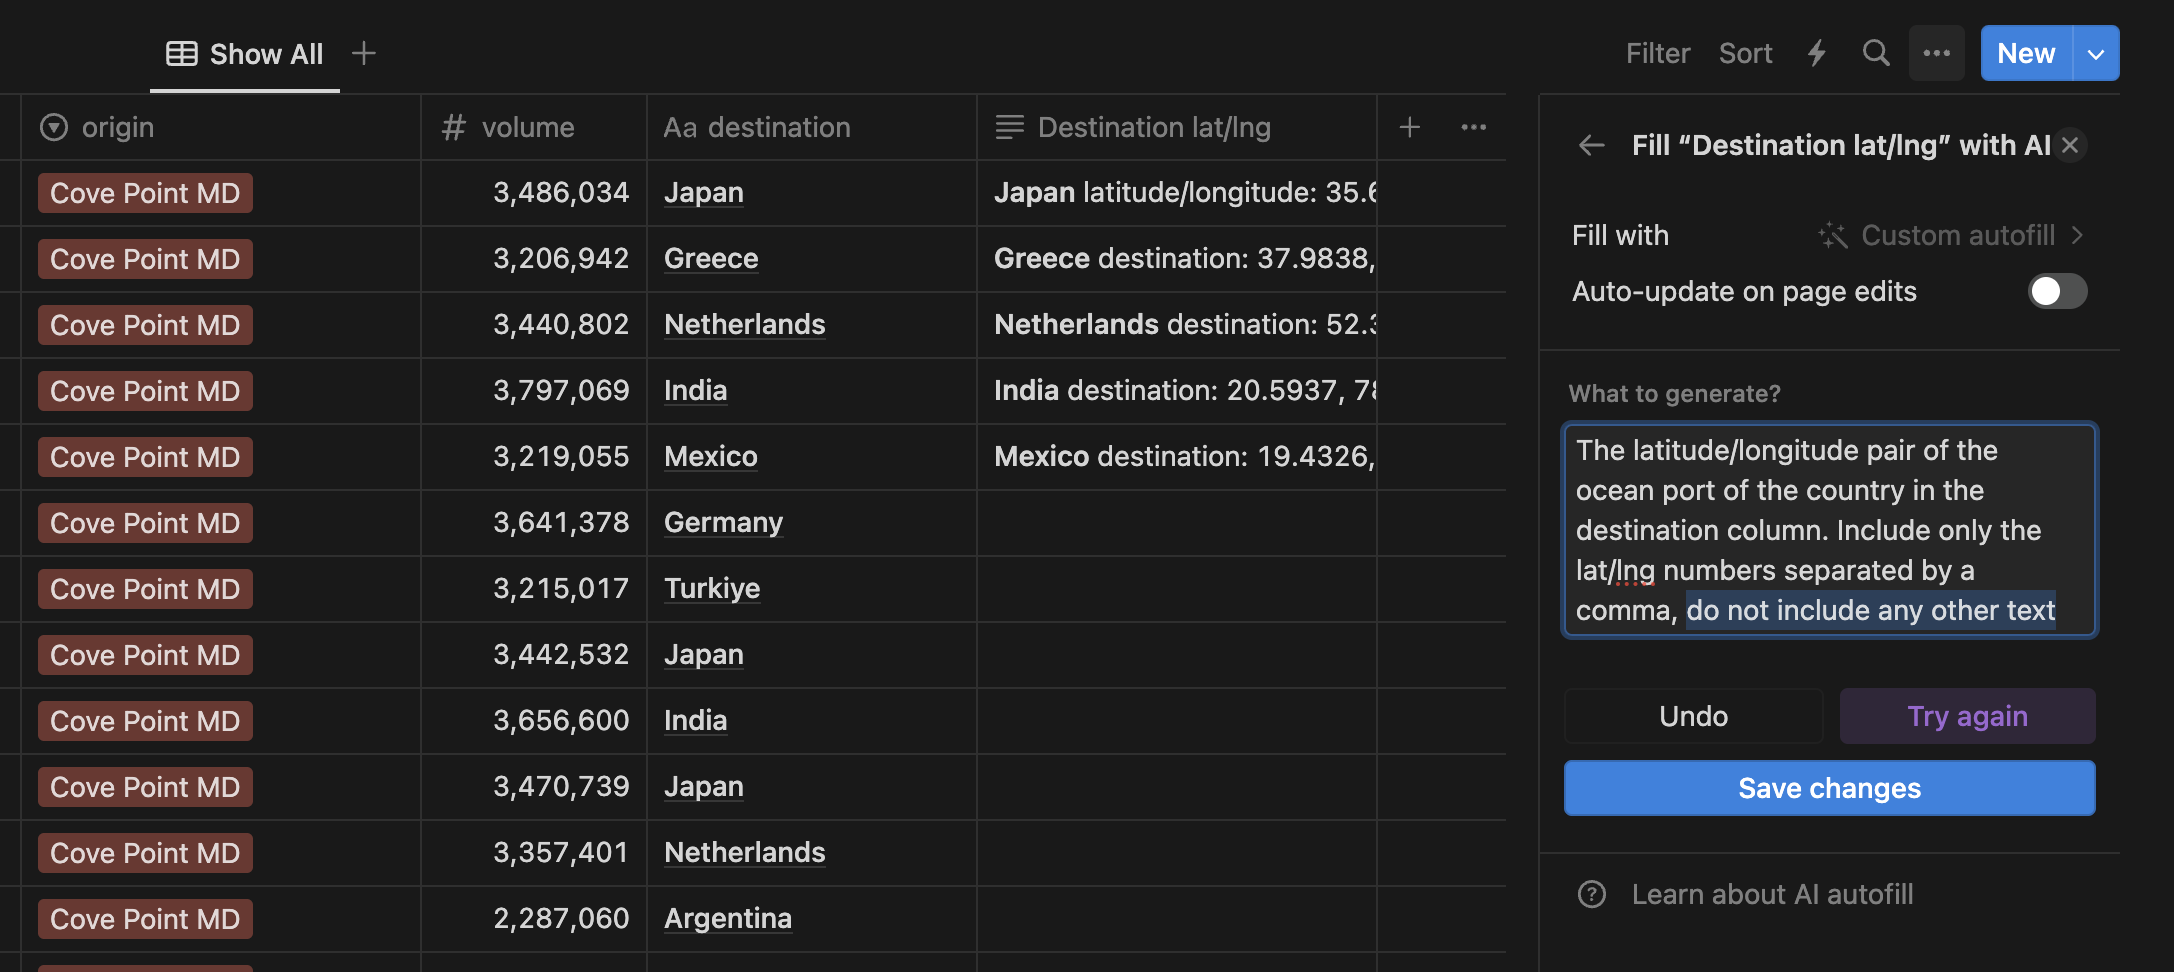Click the help question mark icon
The width and height of the screenshot is (2174, 972).
(1592, 894)
